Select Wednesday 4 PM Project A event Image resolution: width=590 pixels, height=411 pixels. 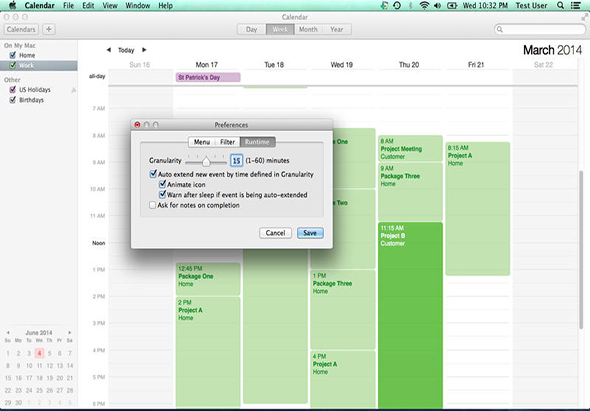[x=342, y=379]
